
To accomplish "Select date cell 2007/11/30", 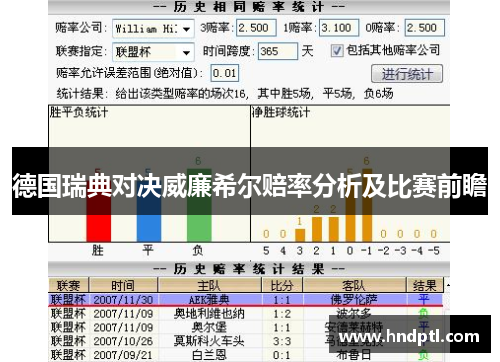I will (x=123, y=300).
